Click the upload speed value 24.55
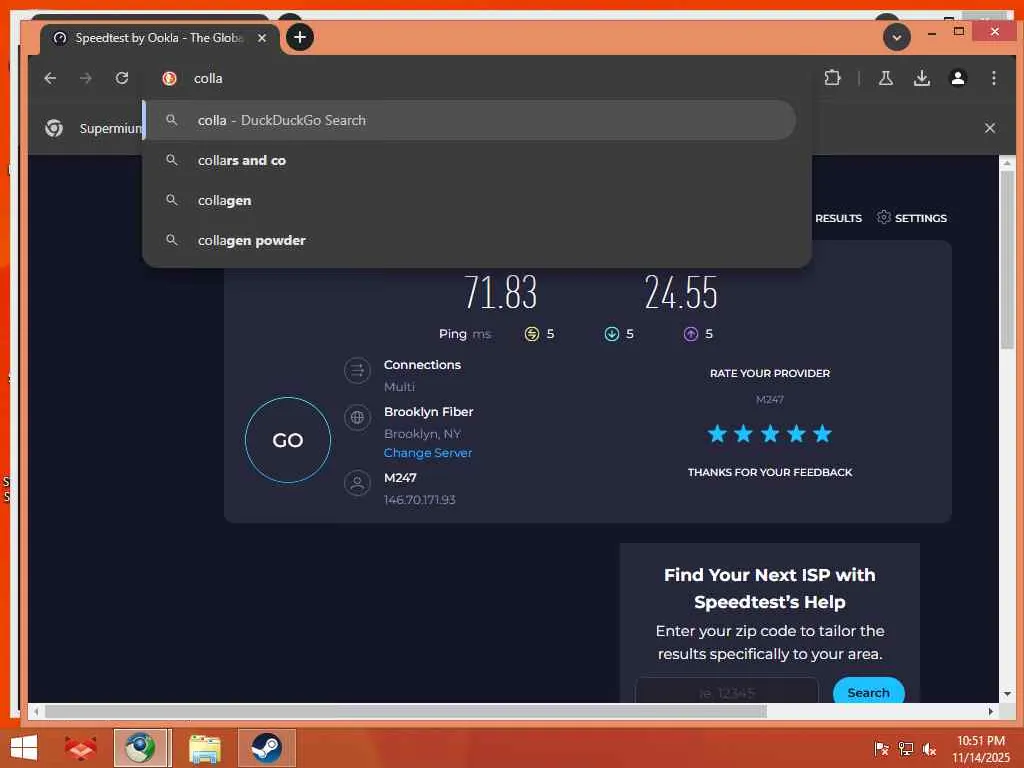 coord(680,292)
